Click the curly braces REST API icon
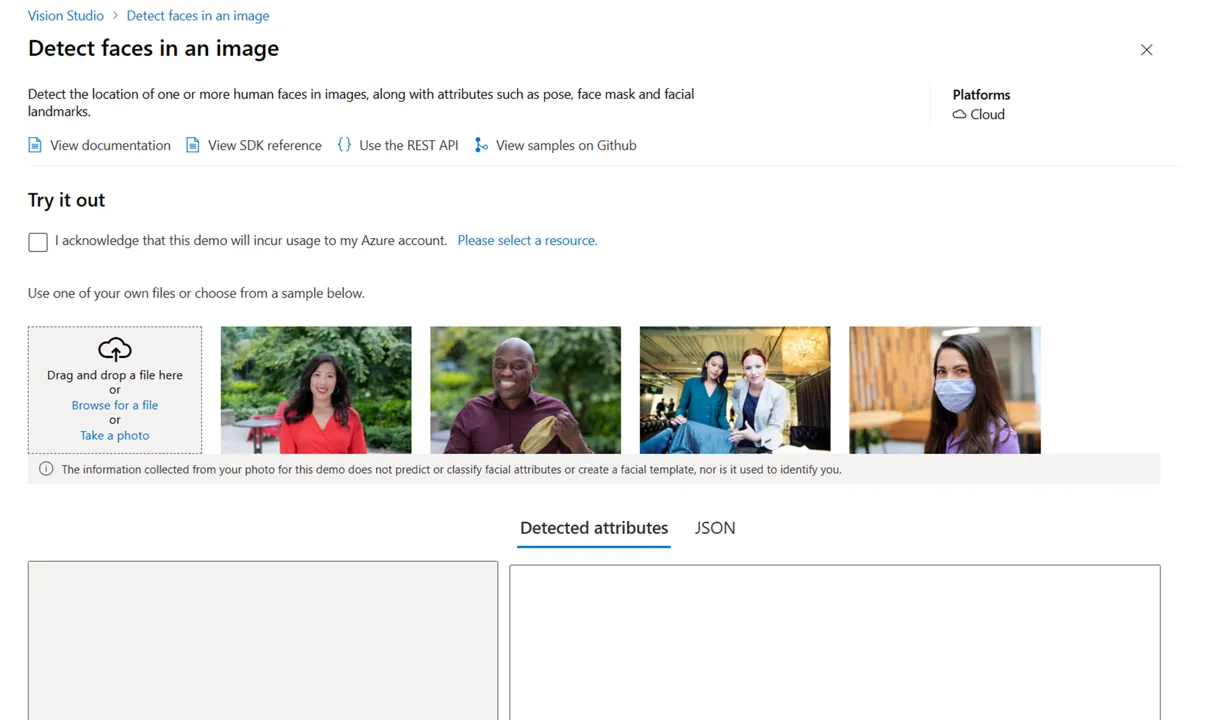 [344, 145]
